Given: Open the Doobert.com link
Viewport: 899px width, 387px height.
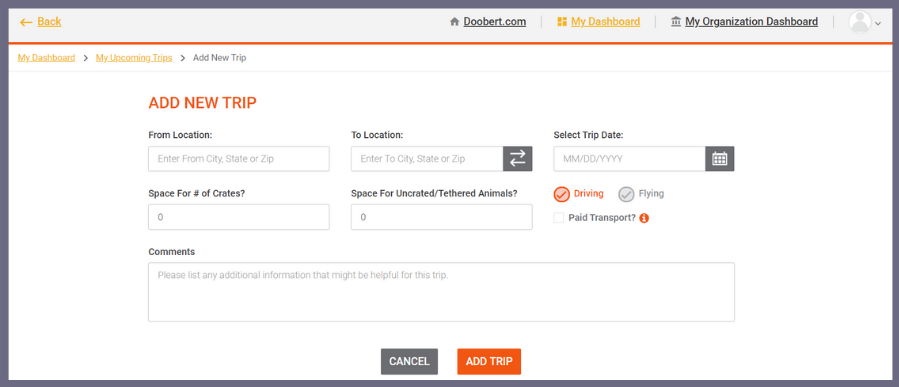Looking at the screenshot, I should 488,22.
